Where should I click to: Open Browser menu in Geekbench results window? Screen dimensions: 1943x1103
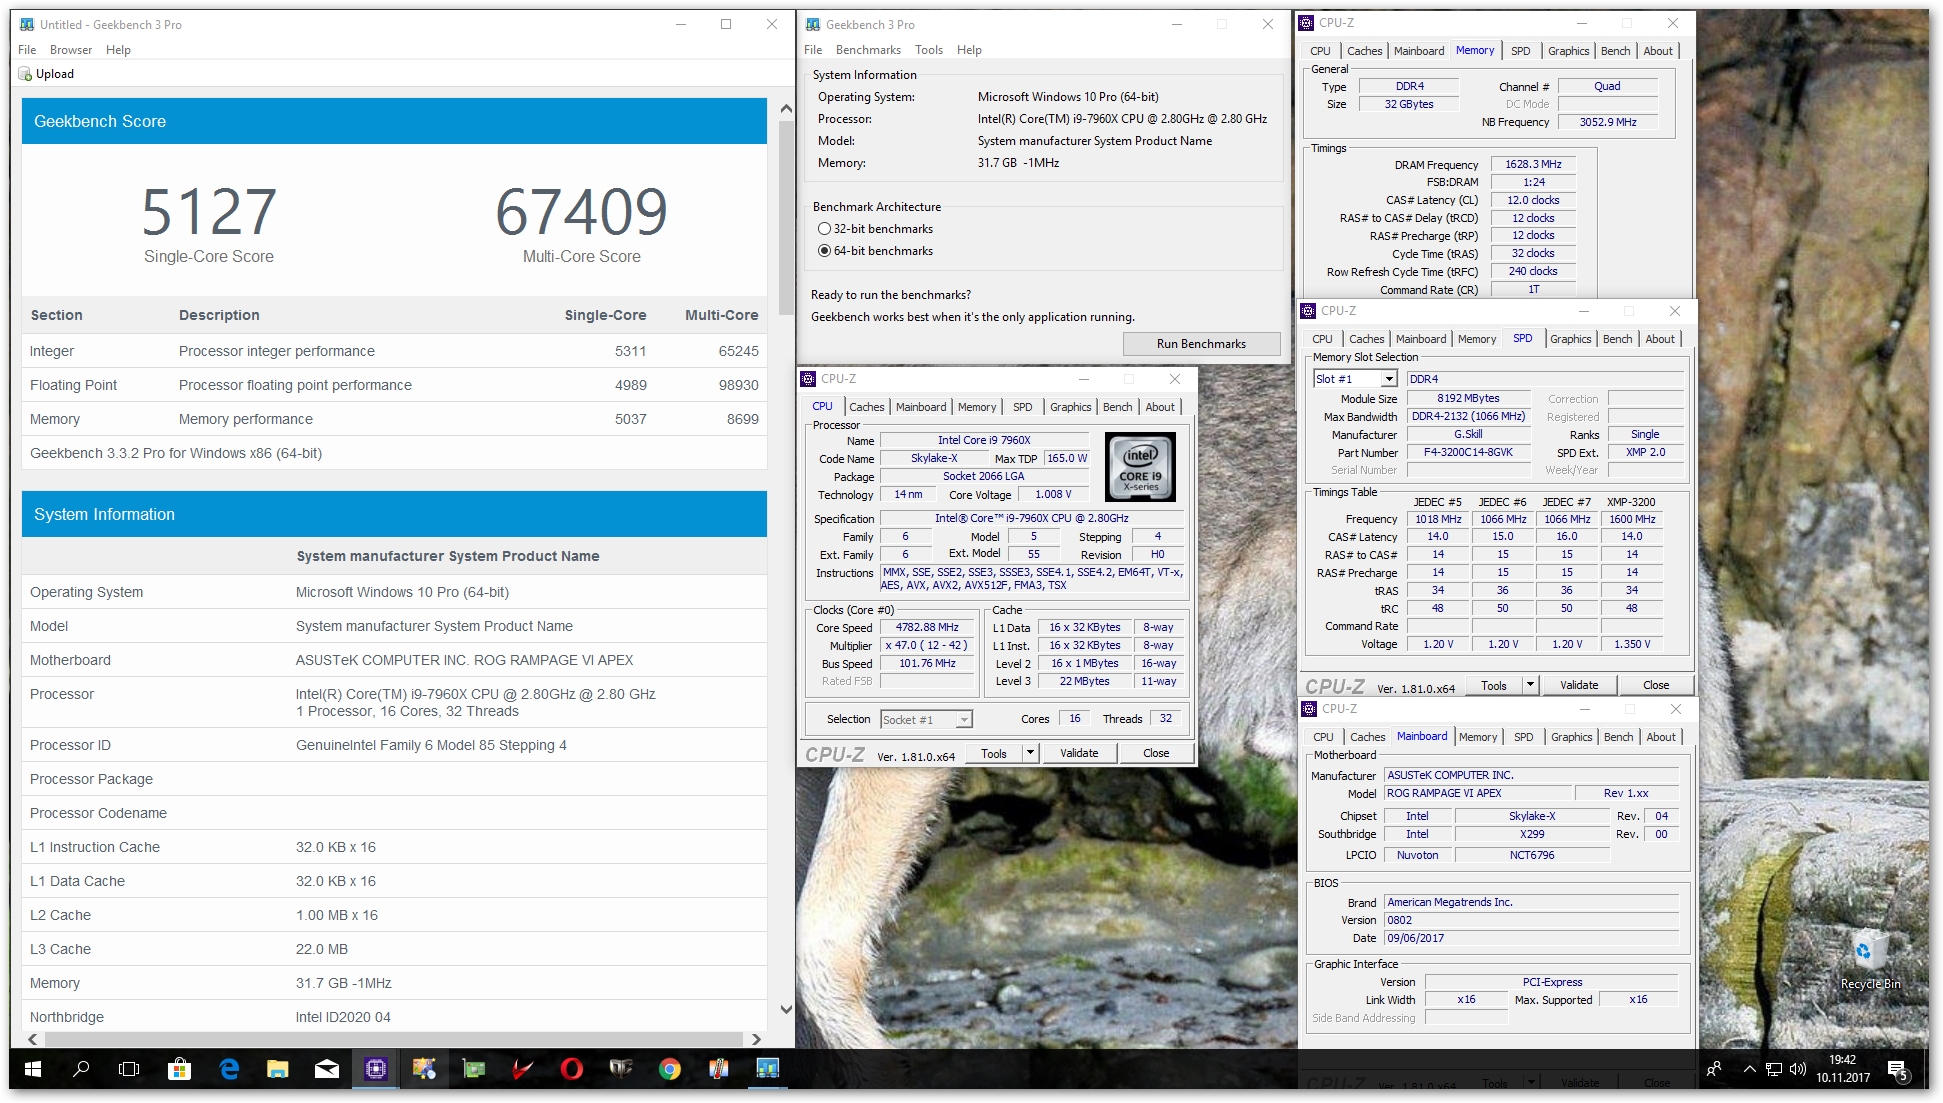(71, 50)
